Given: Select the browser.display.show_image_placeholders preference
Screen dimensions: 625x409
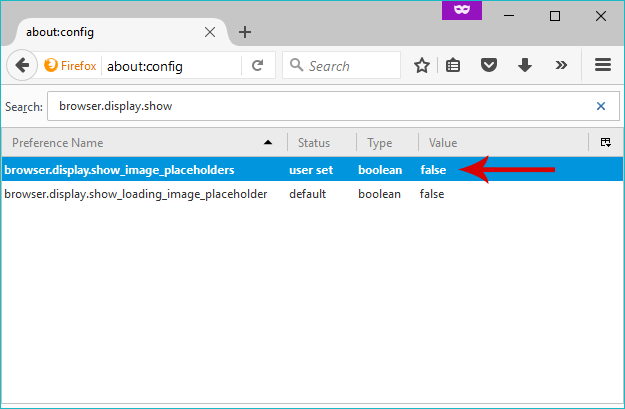Looking at the screenshot, I should pyautogui.click(x=119, y=170).
